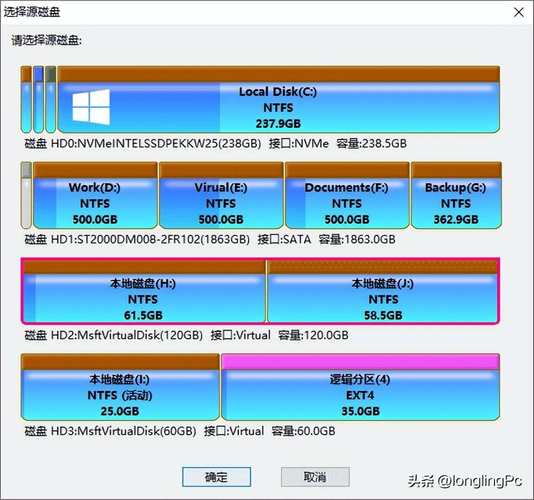Click the Windows logo on the C: partition
Image resolution: width=534 pixels, height=500 pixels.
click(91, 107)
